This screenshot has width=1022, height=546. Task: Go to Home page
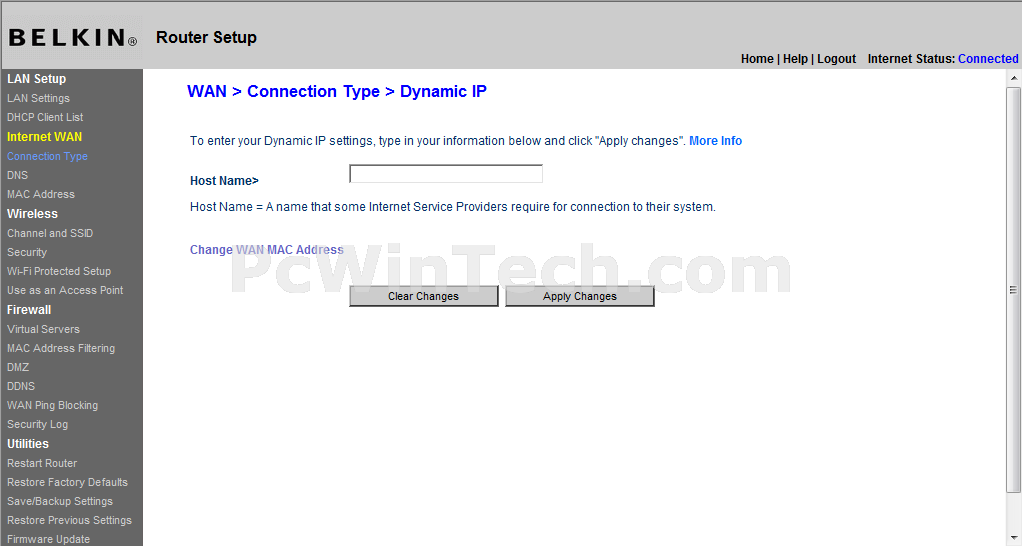click(757, 59)
